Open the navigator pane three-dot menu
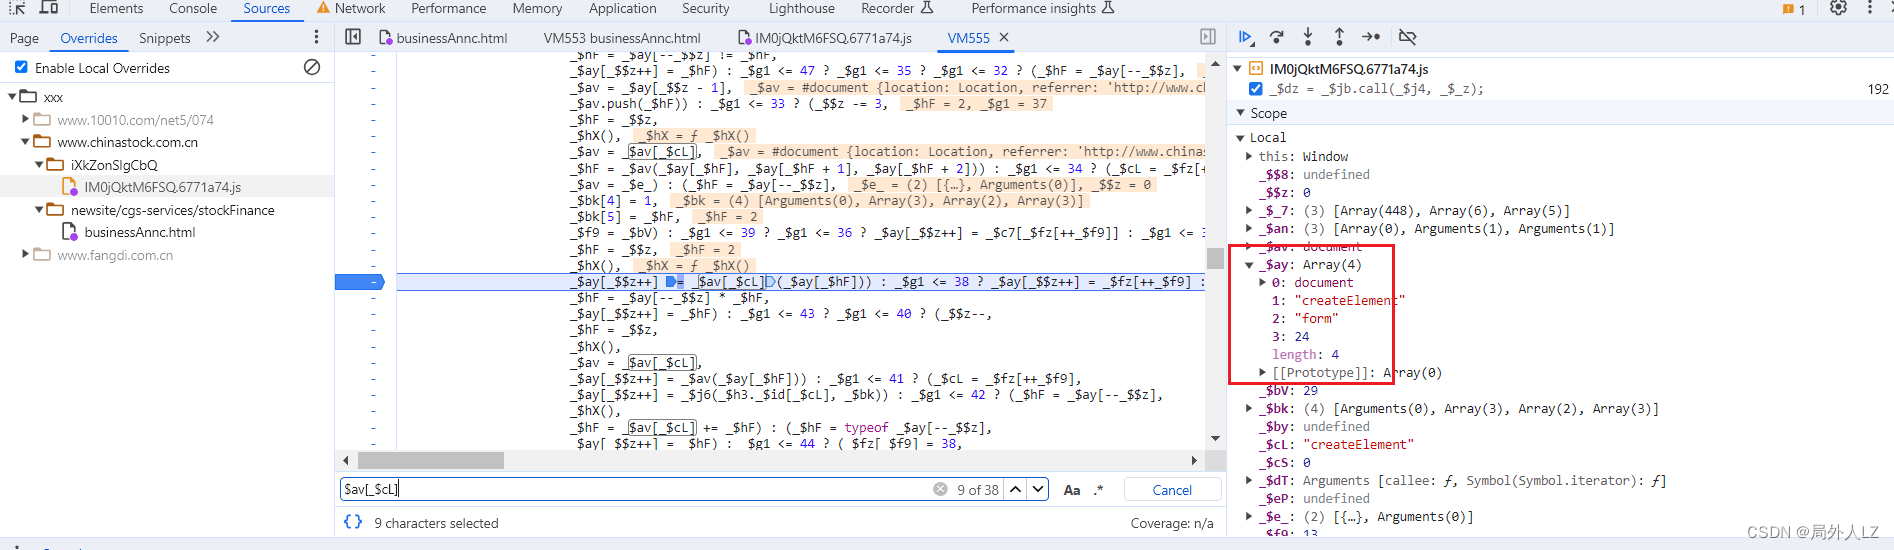Viewport: 1894px width, 550px height. 317,37
